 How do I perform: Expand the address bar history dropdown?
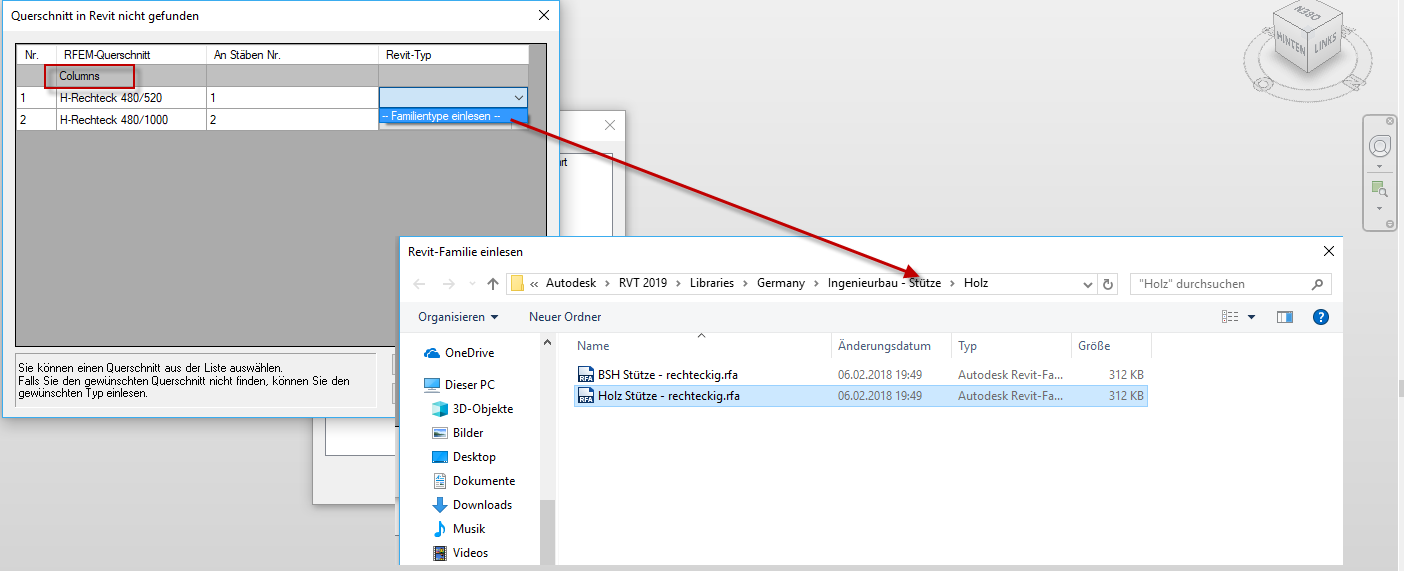(x=1088, y=284)
